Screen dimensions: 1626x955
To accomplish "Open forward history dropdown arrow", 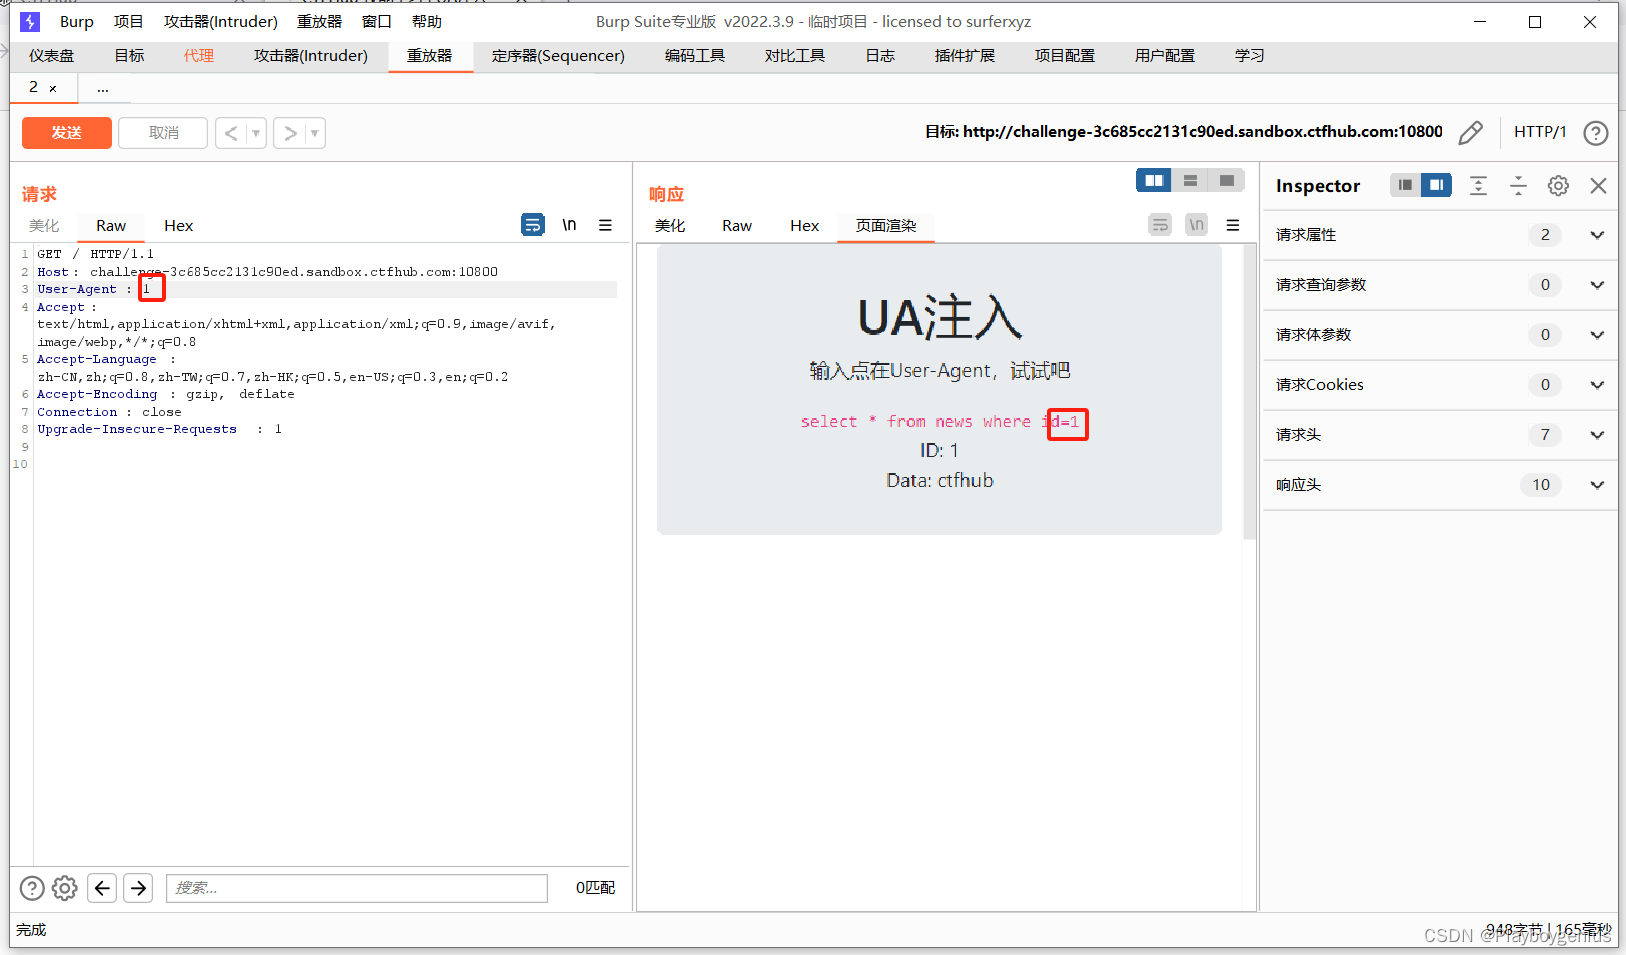I will [314, 133].
